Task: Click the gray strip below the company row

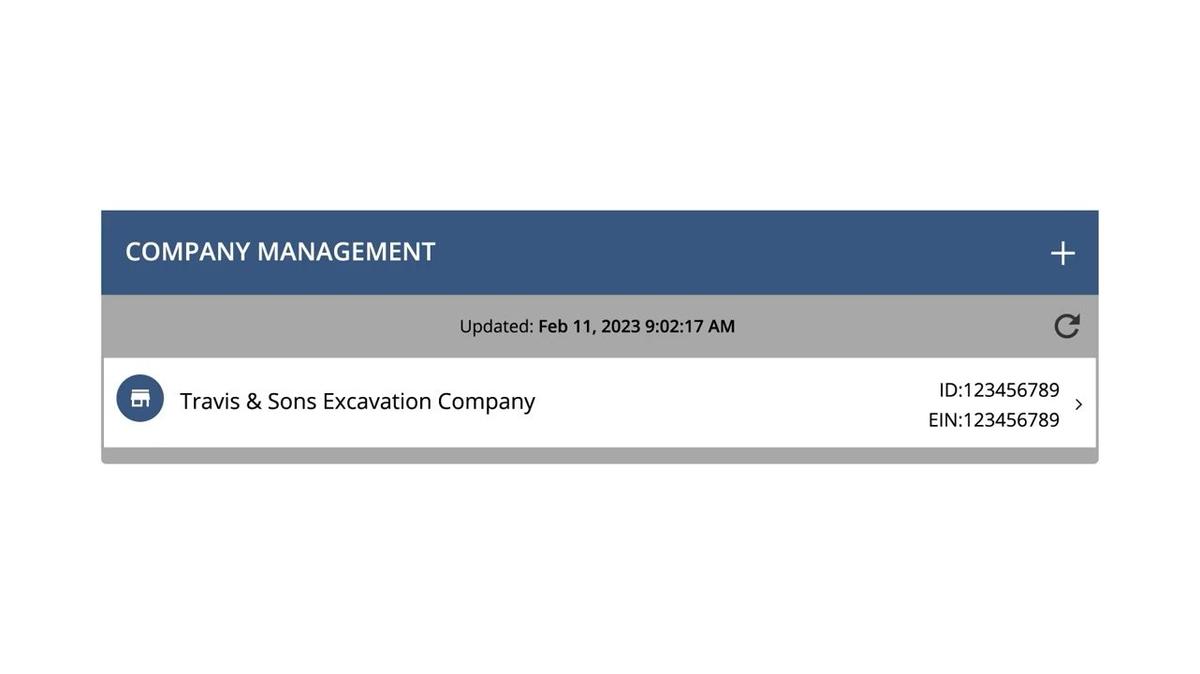Action: point(600,456)
